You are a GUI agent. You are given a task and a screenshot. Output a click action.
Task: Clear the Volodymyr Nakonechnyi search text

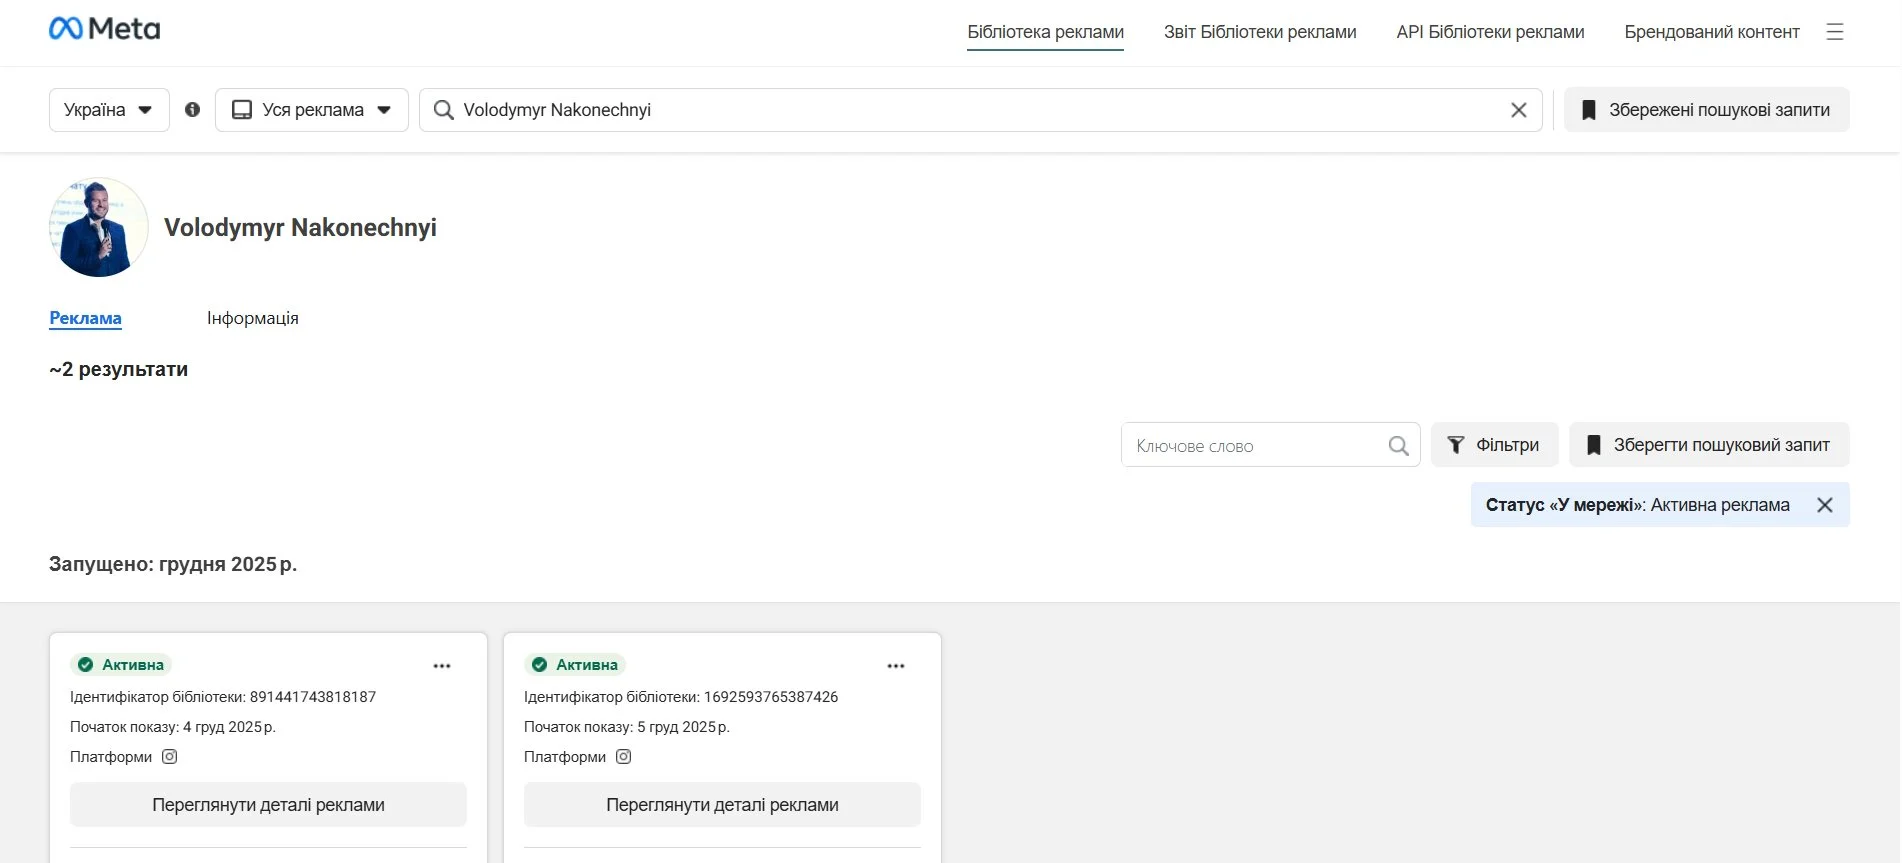point(1518,110)
